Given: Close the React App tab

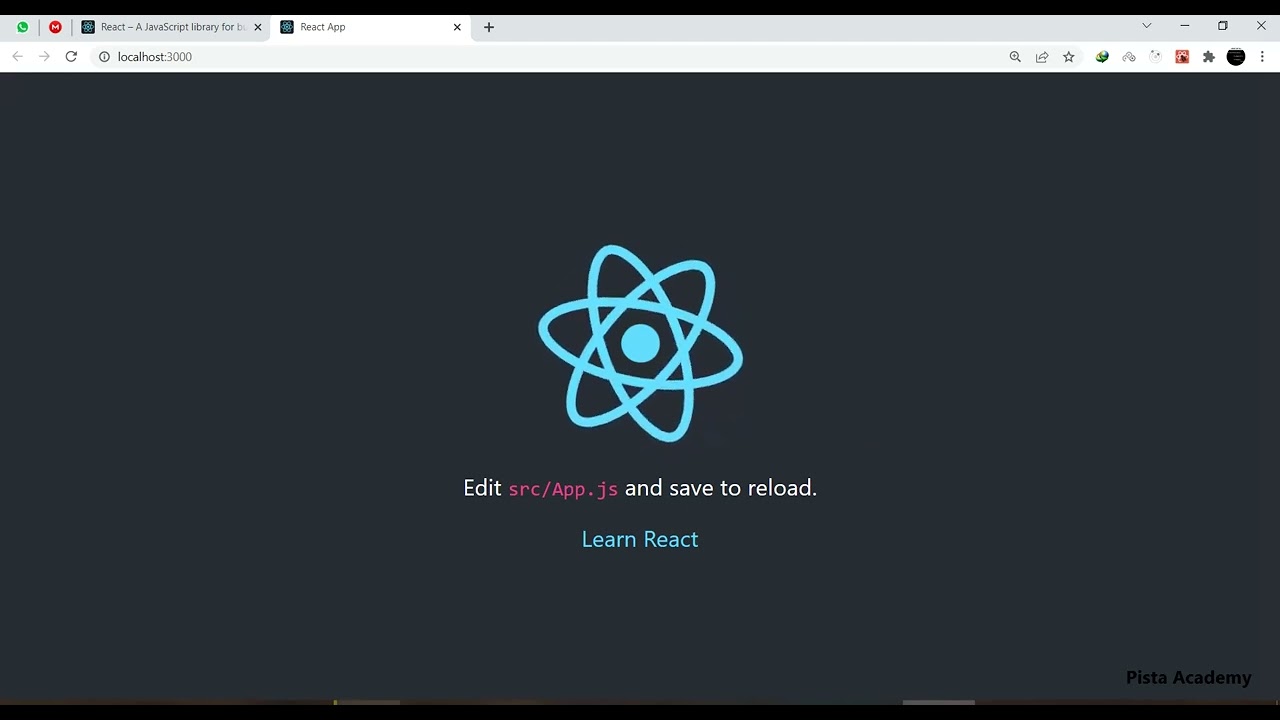Looking at the screenshot, I should [457, 27].
